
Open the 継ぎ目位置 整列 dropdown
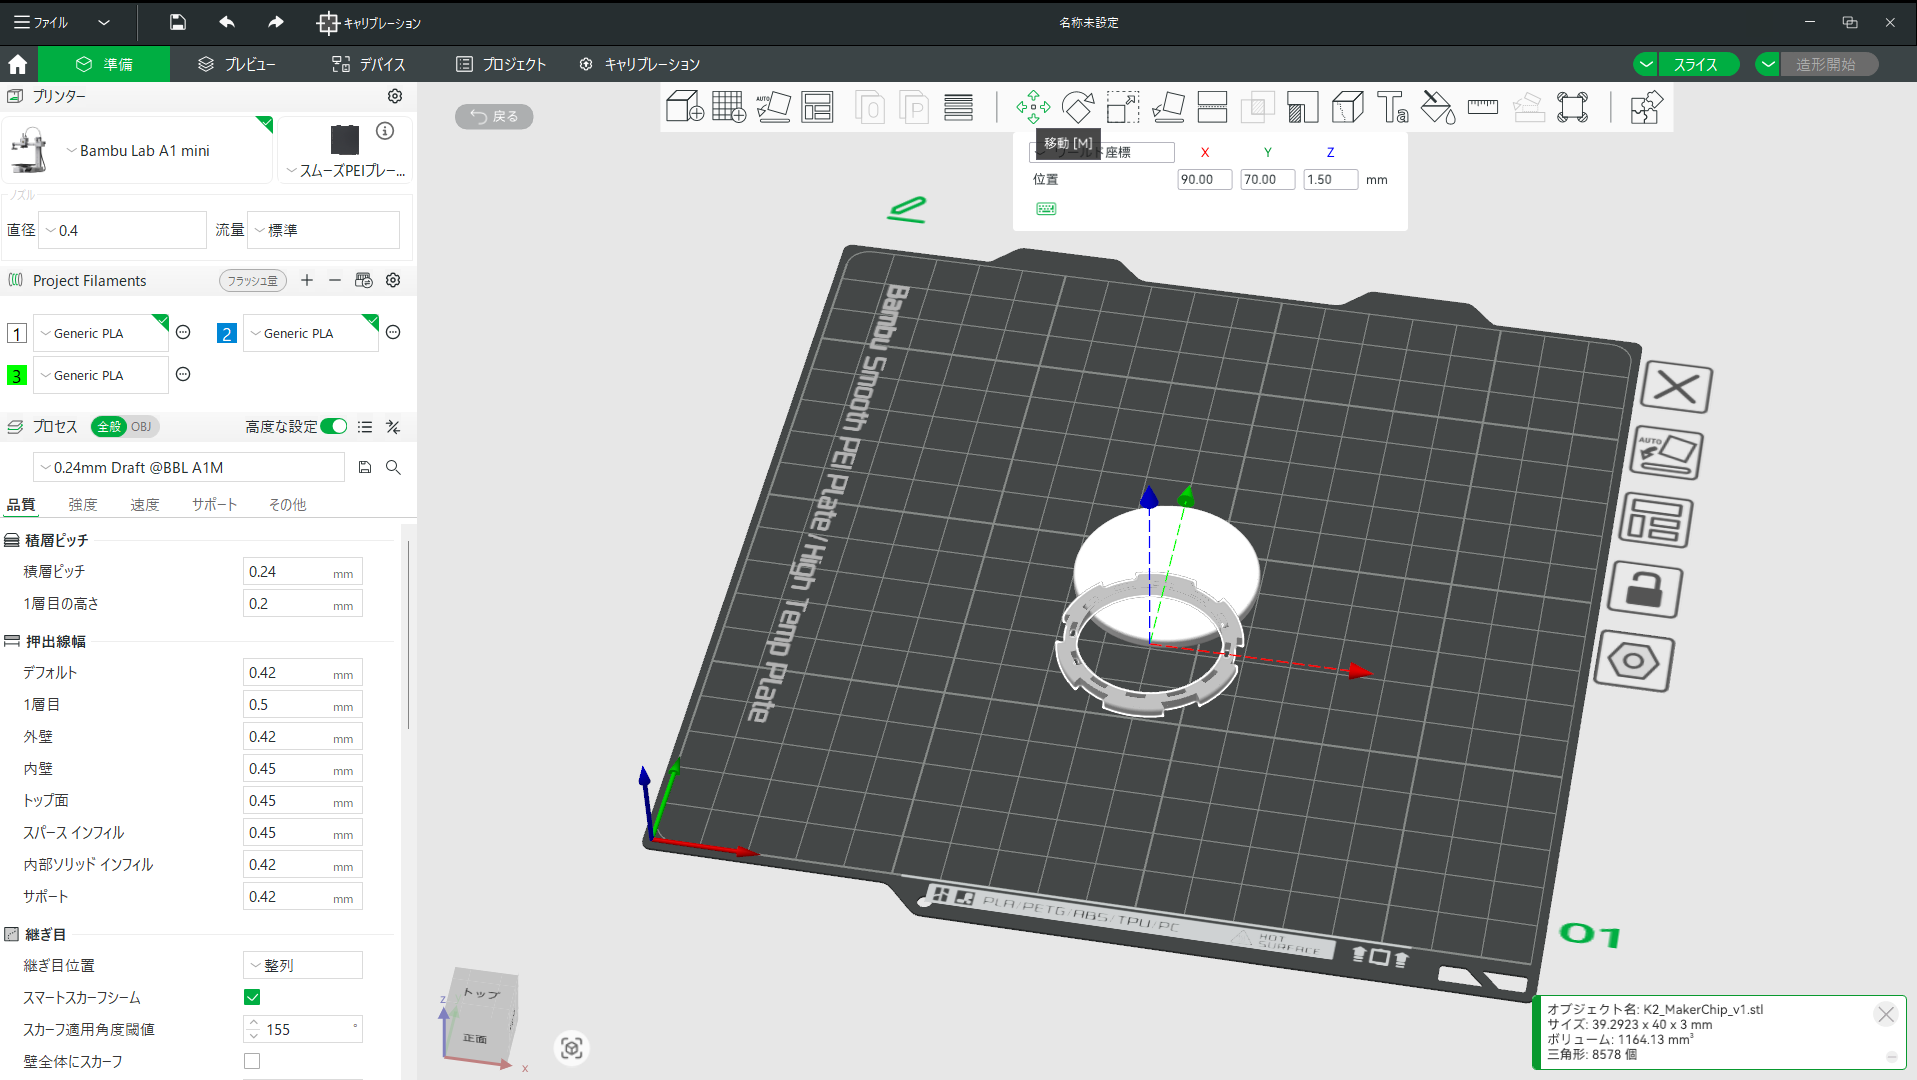[x=302, y=965]
